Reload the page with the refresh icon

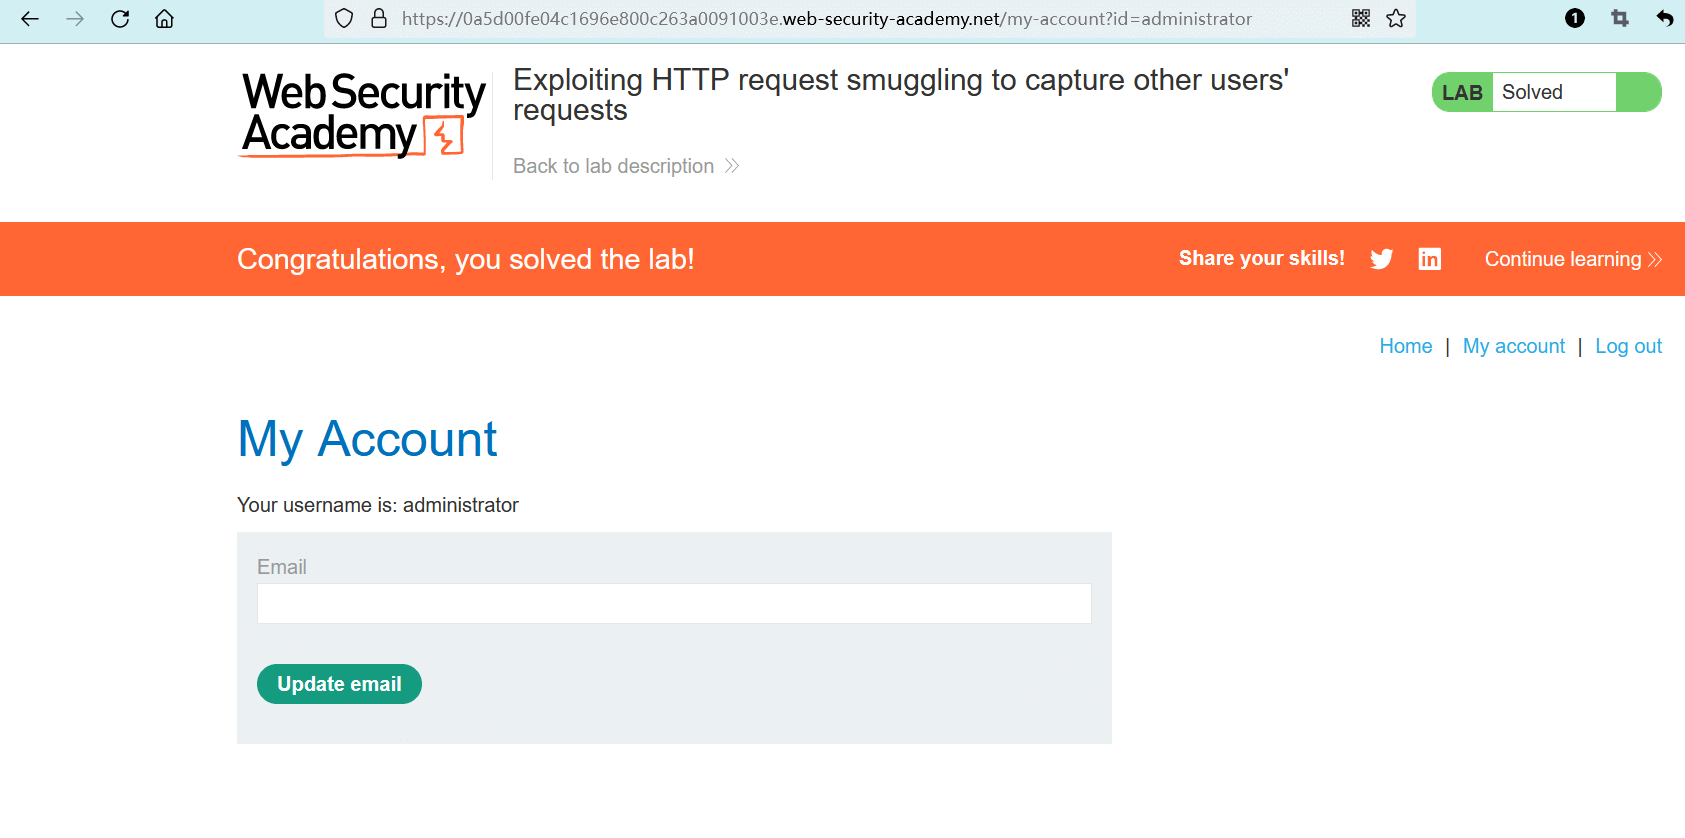pos(120,19)
